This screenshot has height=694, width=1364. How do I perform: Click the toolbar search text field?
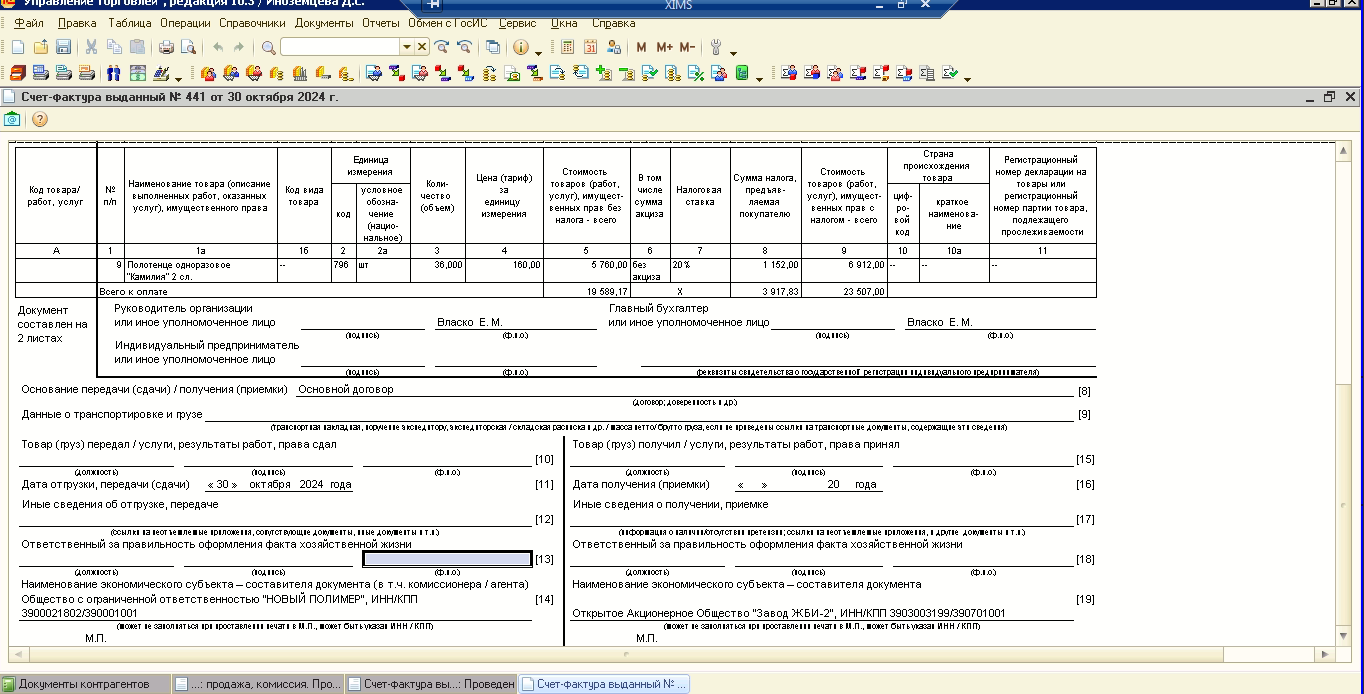point(340,47)
